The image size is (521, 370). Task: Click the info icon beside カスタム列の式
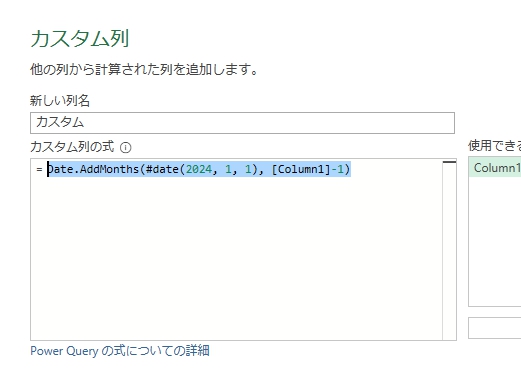click(126, 147)
